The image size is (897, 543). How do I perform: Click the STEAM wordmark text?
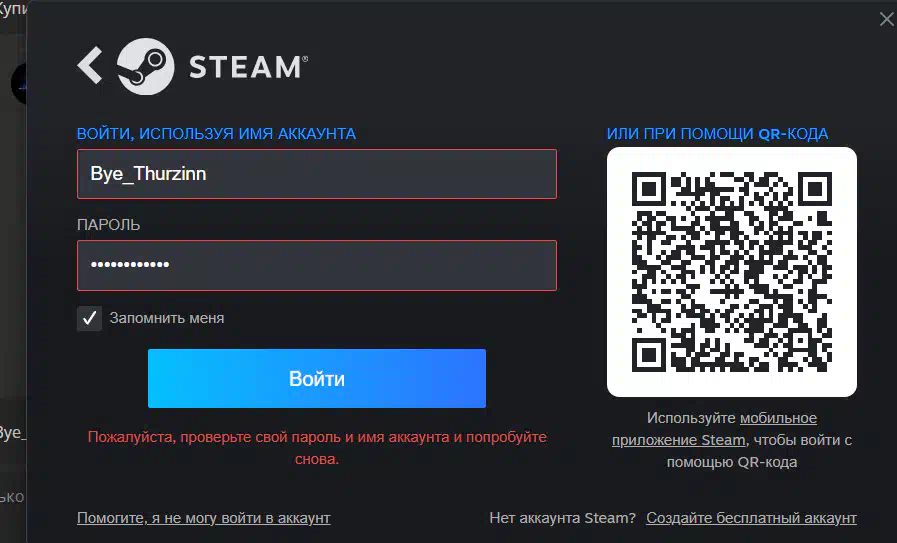pos(248,67)
